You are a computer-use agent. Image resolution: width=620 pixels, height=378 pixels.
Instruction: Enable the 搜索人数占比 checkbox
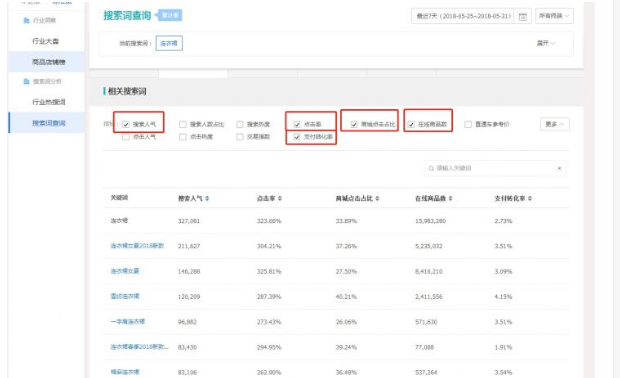coord(183,124)
